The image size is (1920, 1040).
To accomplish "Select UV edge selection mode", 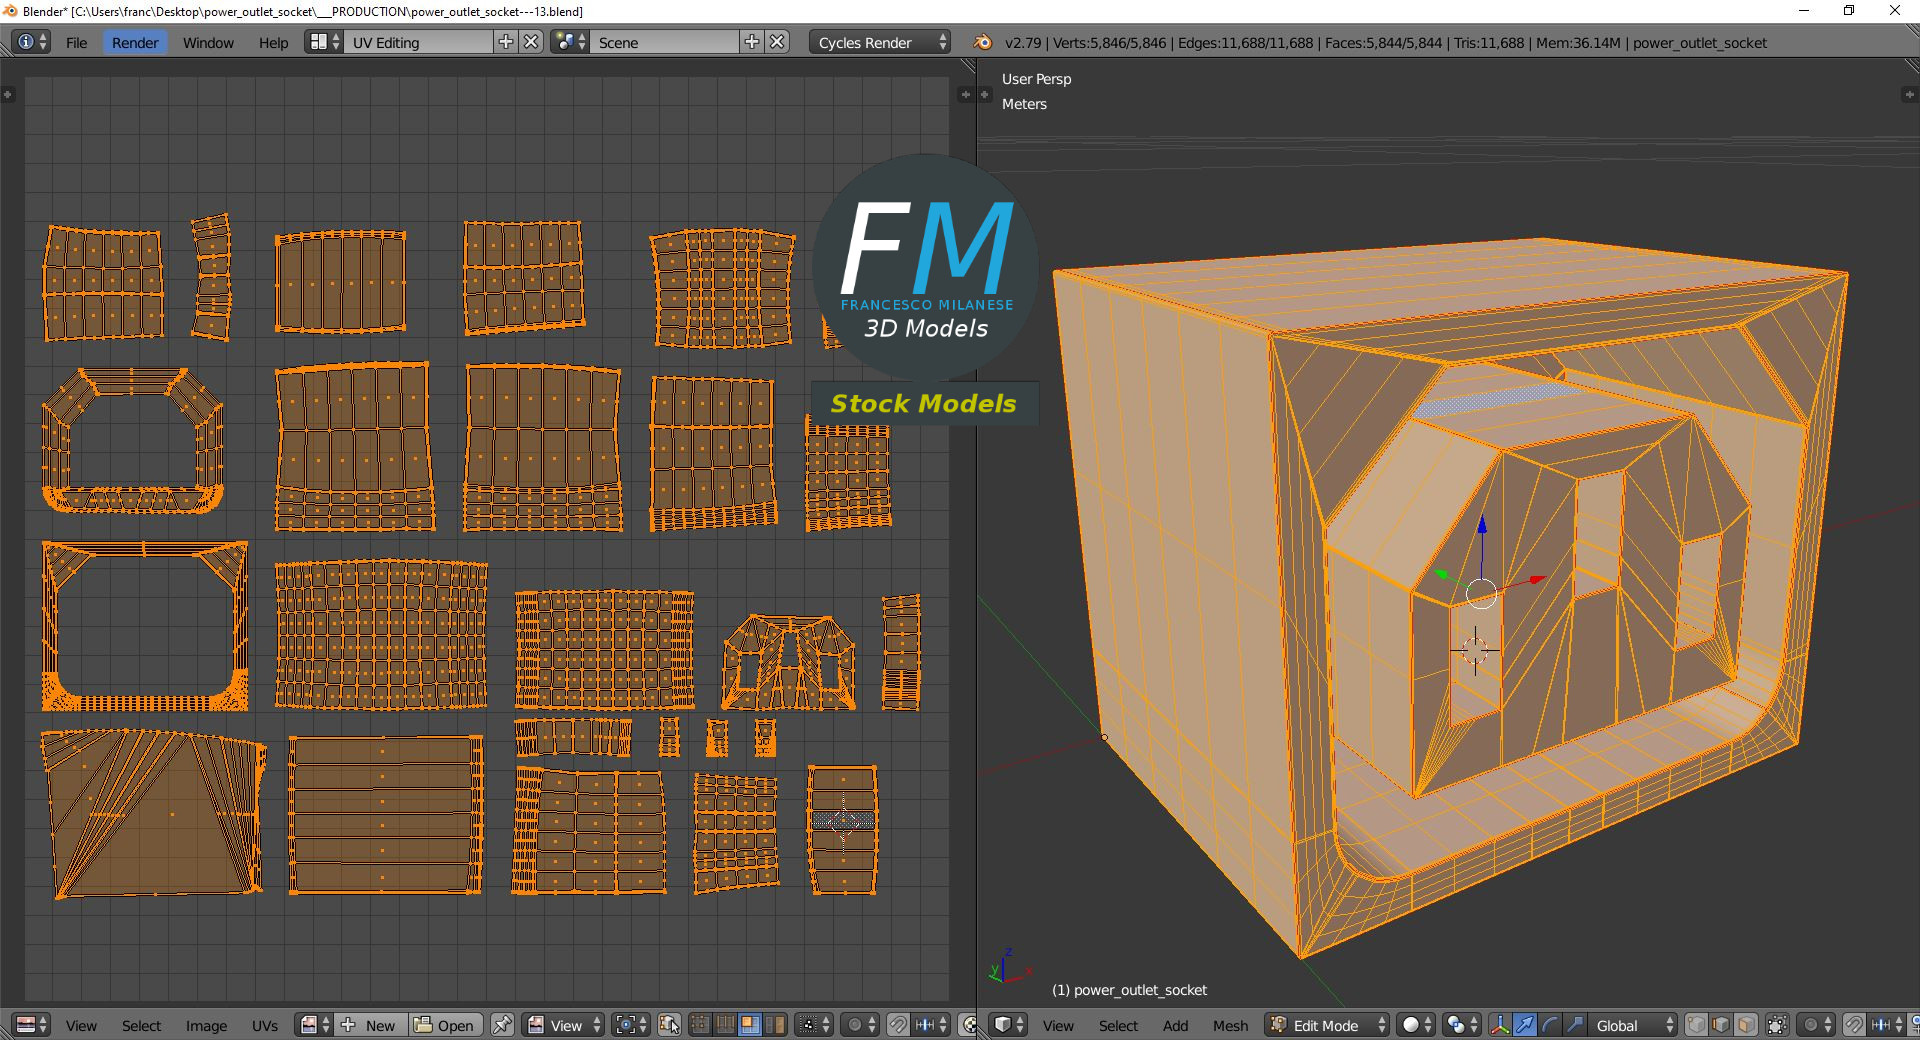I will pyautogui.click(x=725, y=1025).
